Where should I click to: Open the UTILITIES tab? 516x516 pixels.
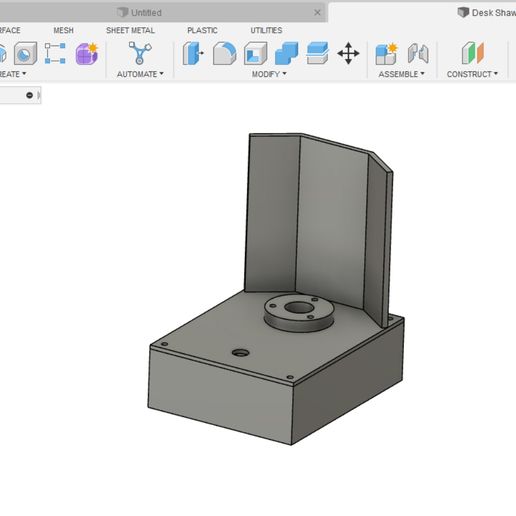266,30
